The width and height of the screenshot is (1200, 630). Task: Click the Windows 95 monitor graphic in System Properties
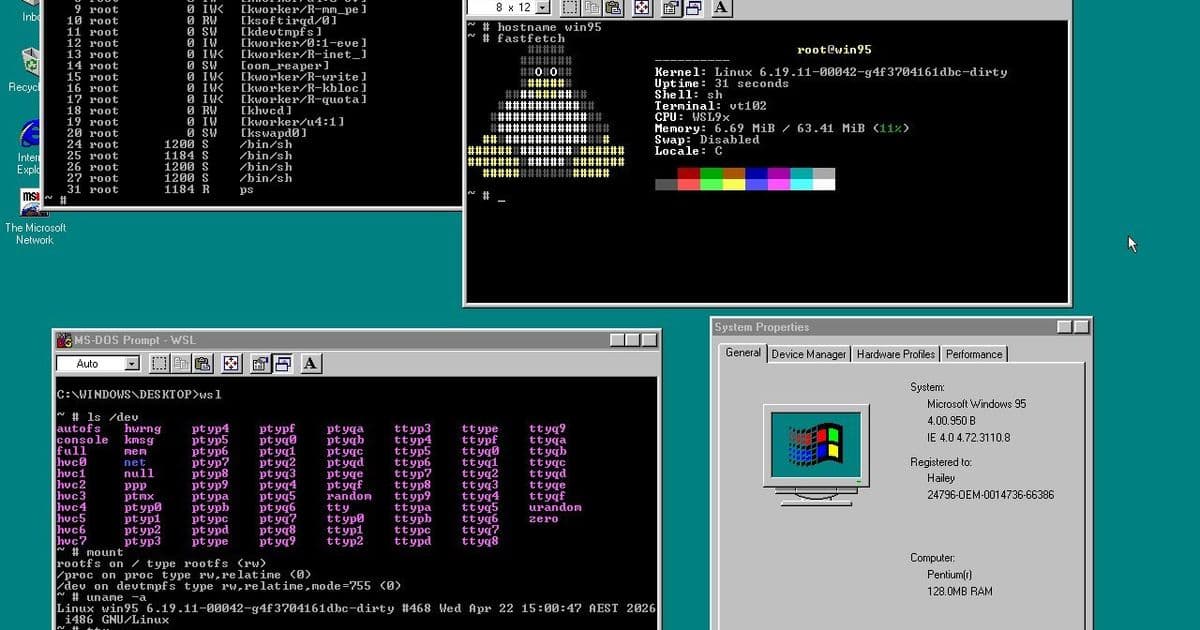pyautogui.click(x=816, y=447)
